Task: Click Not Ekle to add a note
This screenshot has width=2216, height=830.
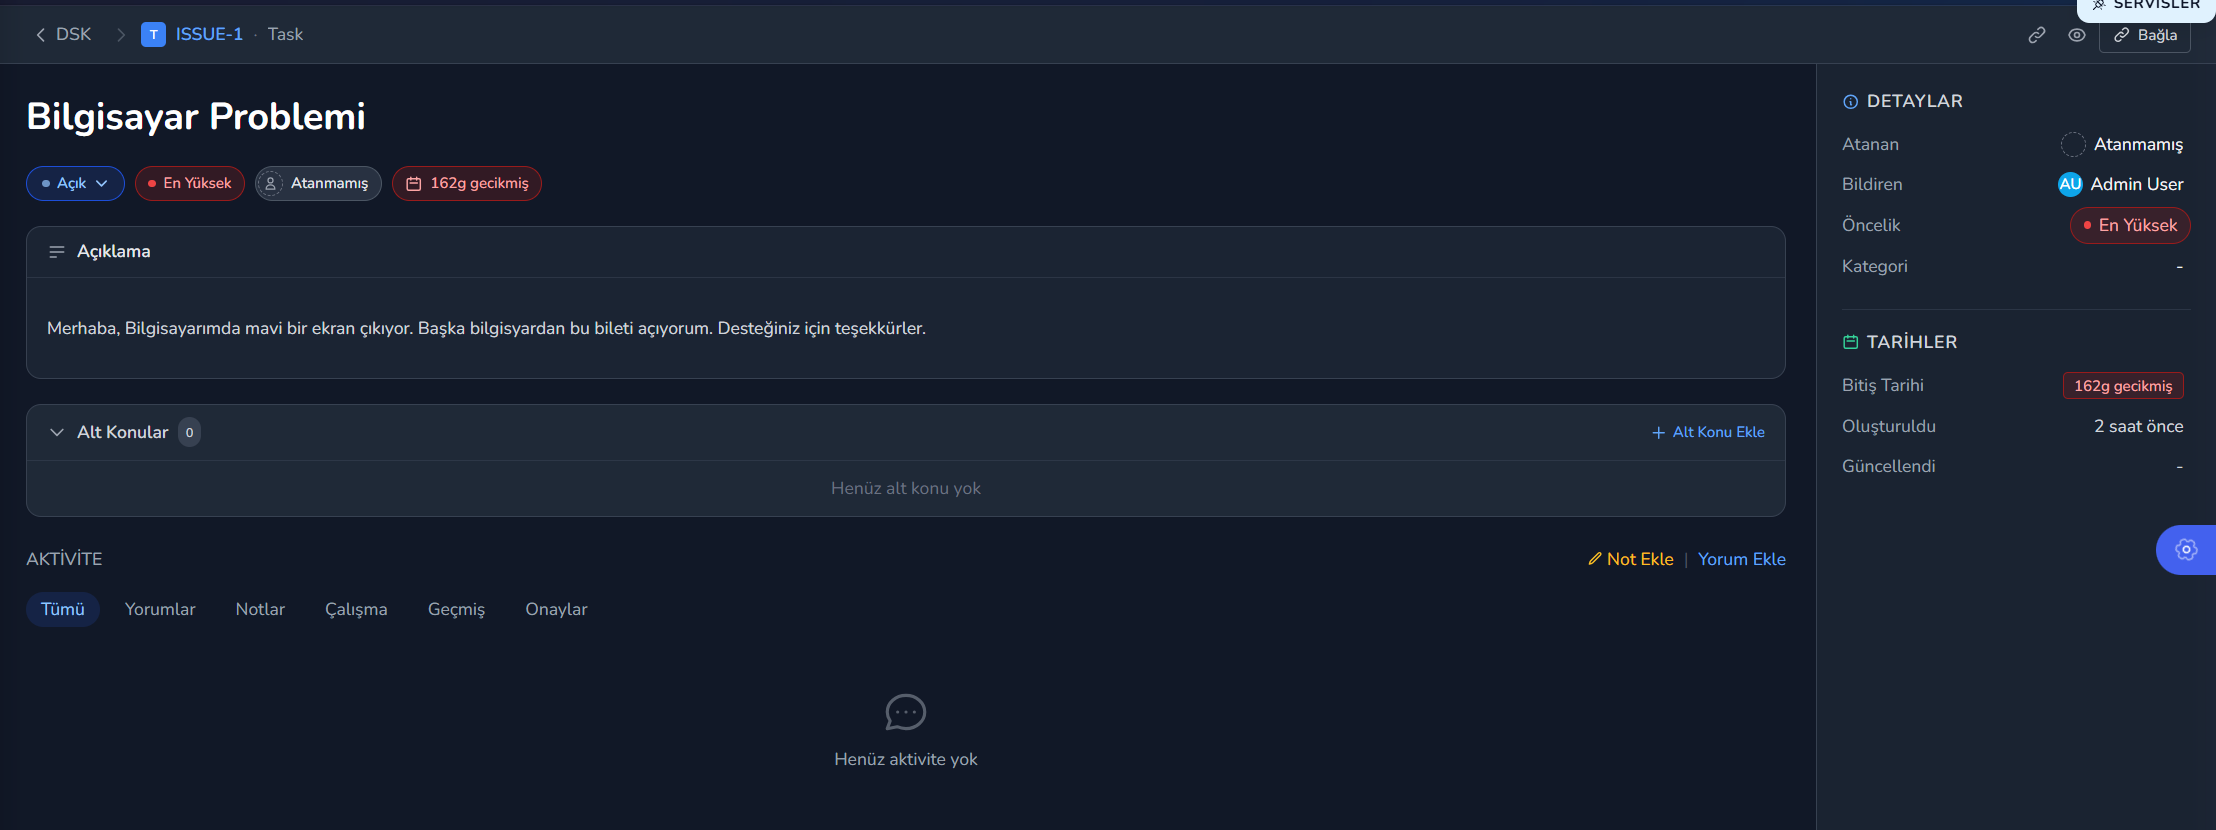Action: click(1631, 559)
